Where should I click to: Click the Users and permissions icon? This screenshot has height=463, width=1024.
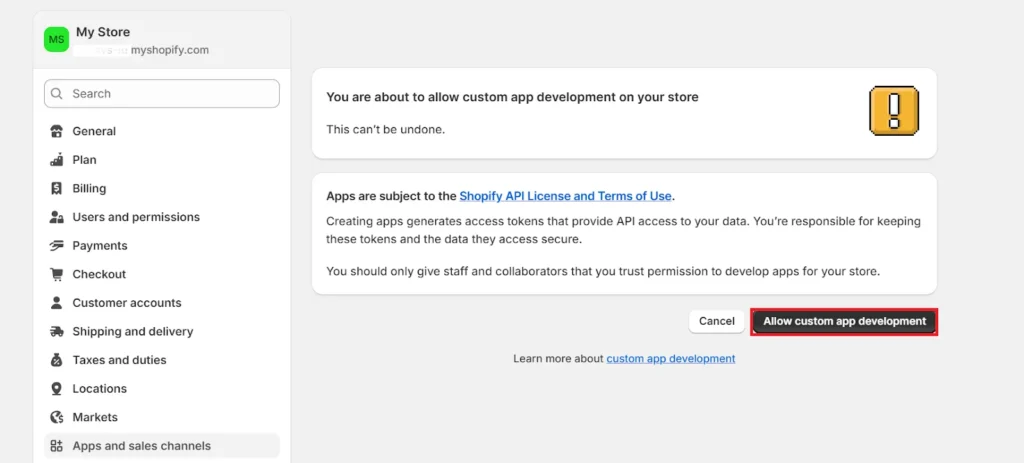pyautogui.click(x=56, y=217)
